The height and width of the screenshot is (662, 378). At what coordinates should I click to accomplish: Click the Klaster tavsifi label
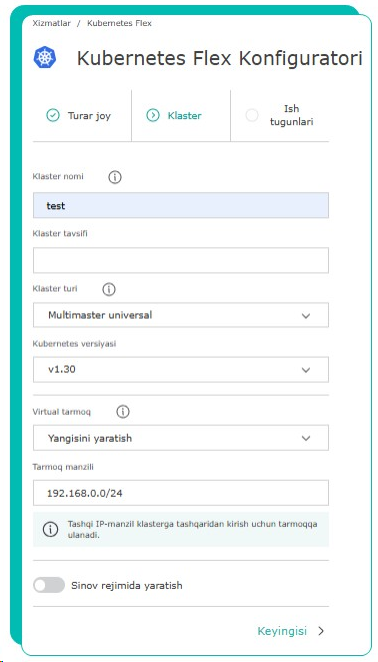click(x=60, y=233)
